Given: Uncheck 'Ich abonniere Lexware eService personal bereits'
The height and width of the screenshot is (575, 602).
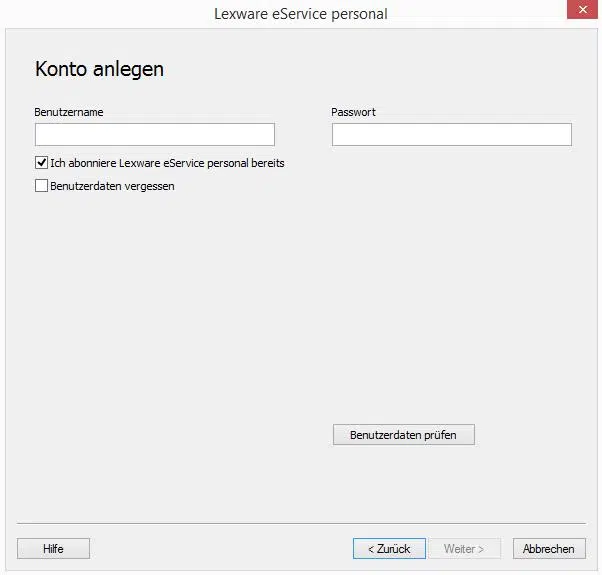Looking at the screenshot, I should tap(41, 163).
